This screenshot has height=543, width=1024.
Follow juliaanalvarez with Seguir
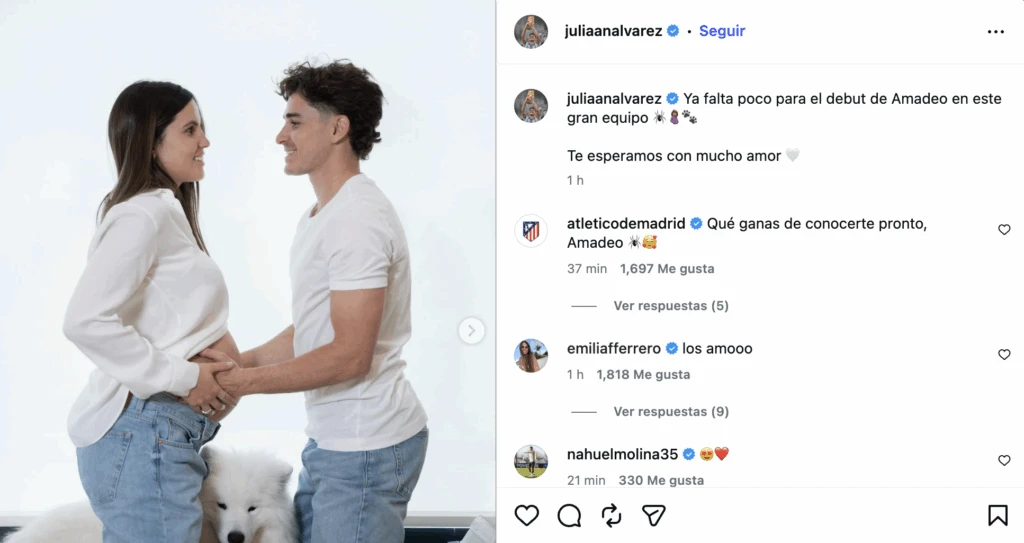click(722, 31)
